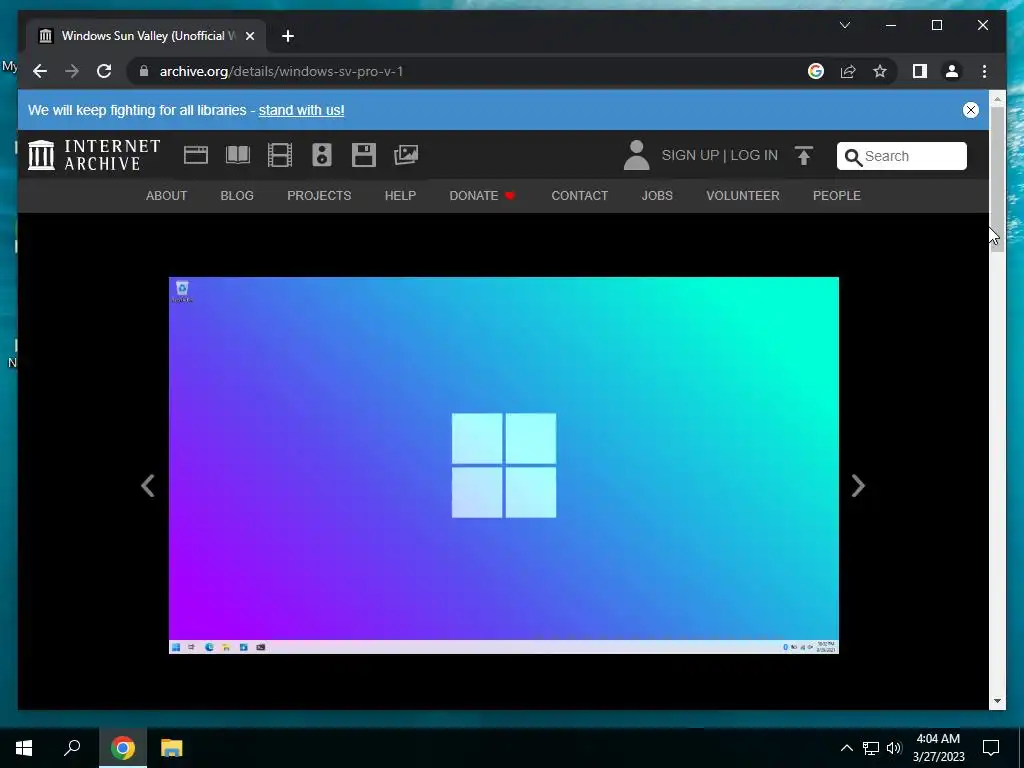Click the stand with us link
Viewport: 1024px width, 768px height.
click(301, 110)
